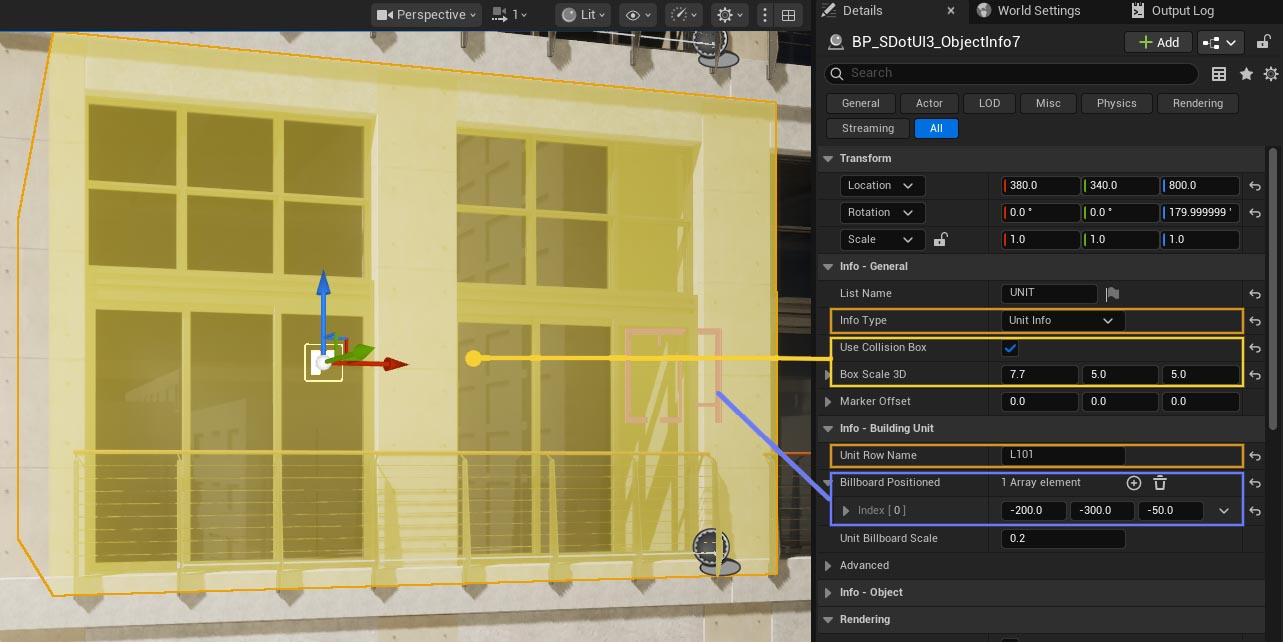This screenshot has width=1283, height=642.
Task: Open Details panel settings gear
Action: [x=1271, y=74]
